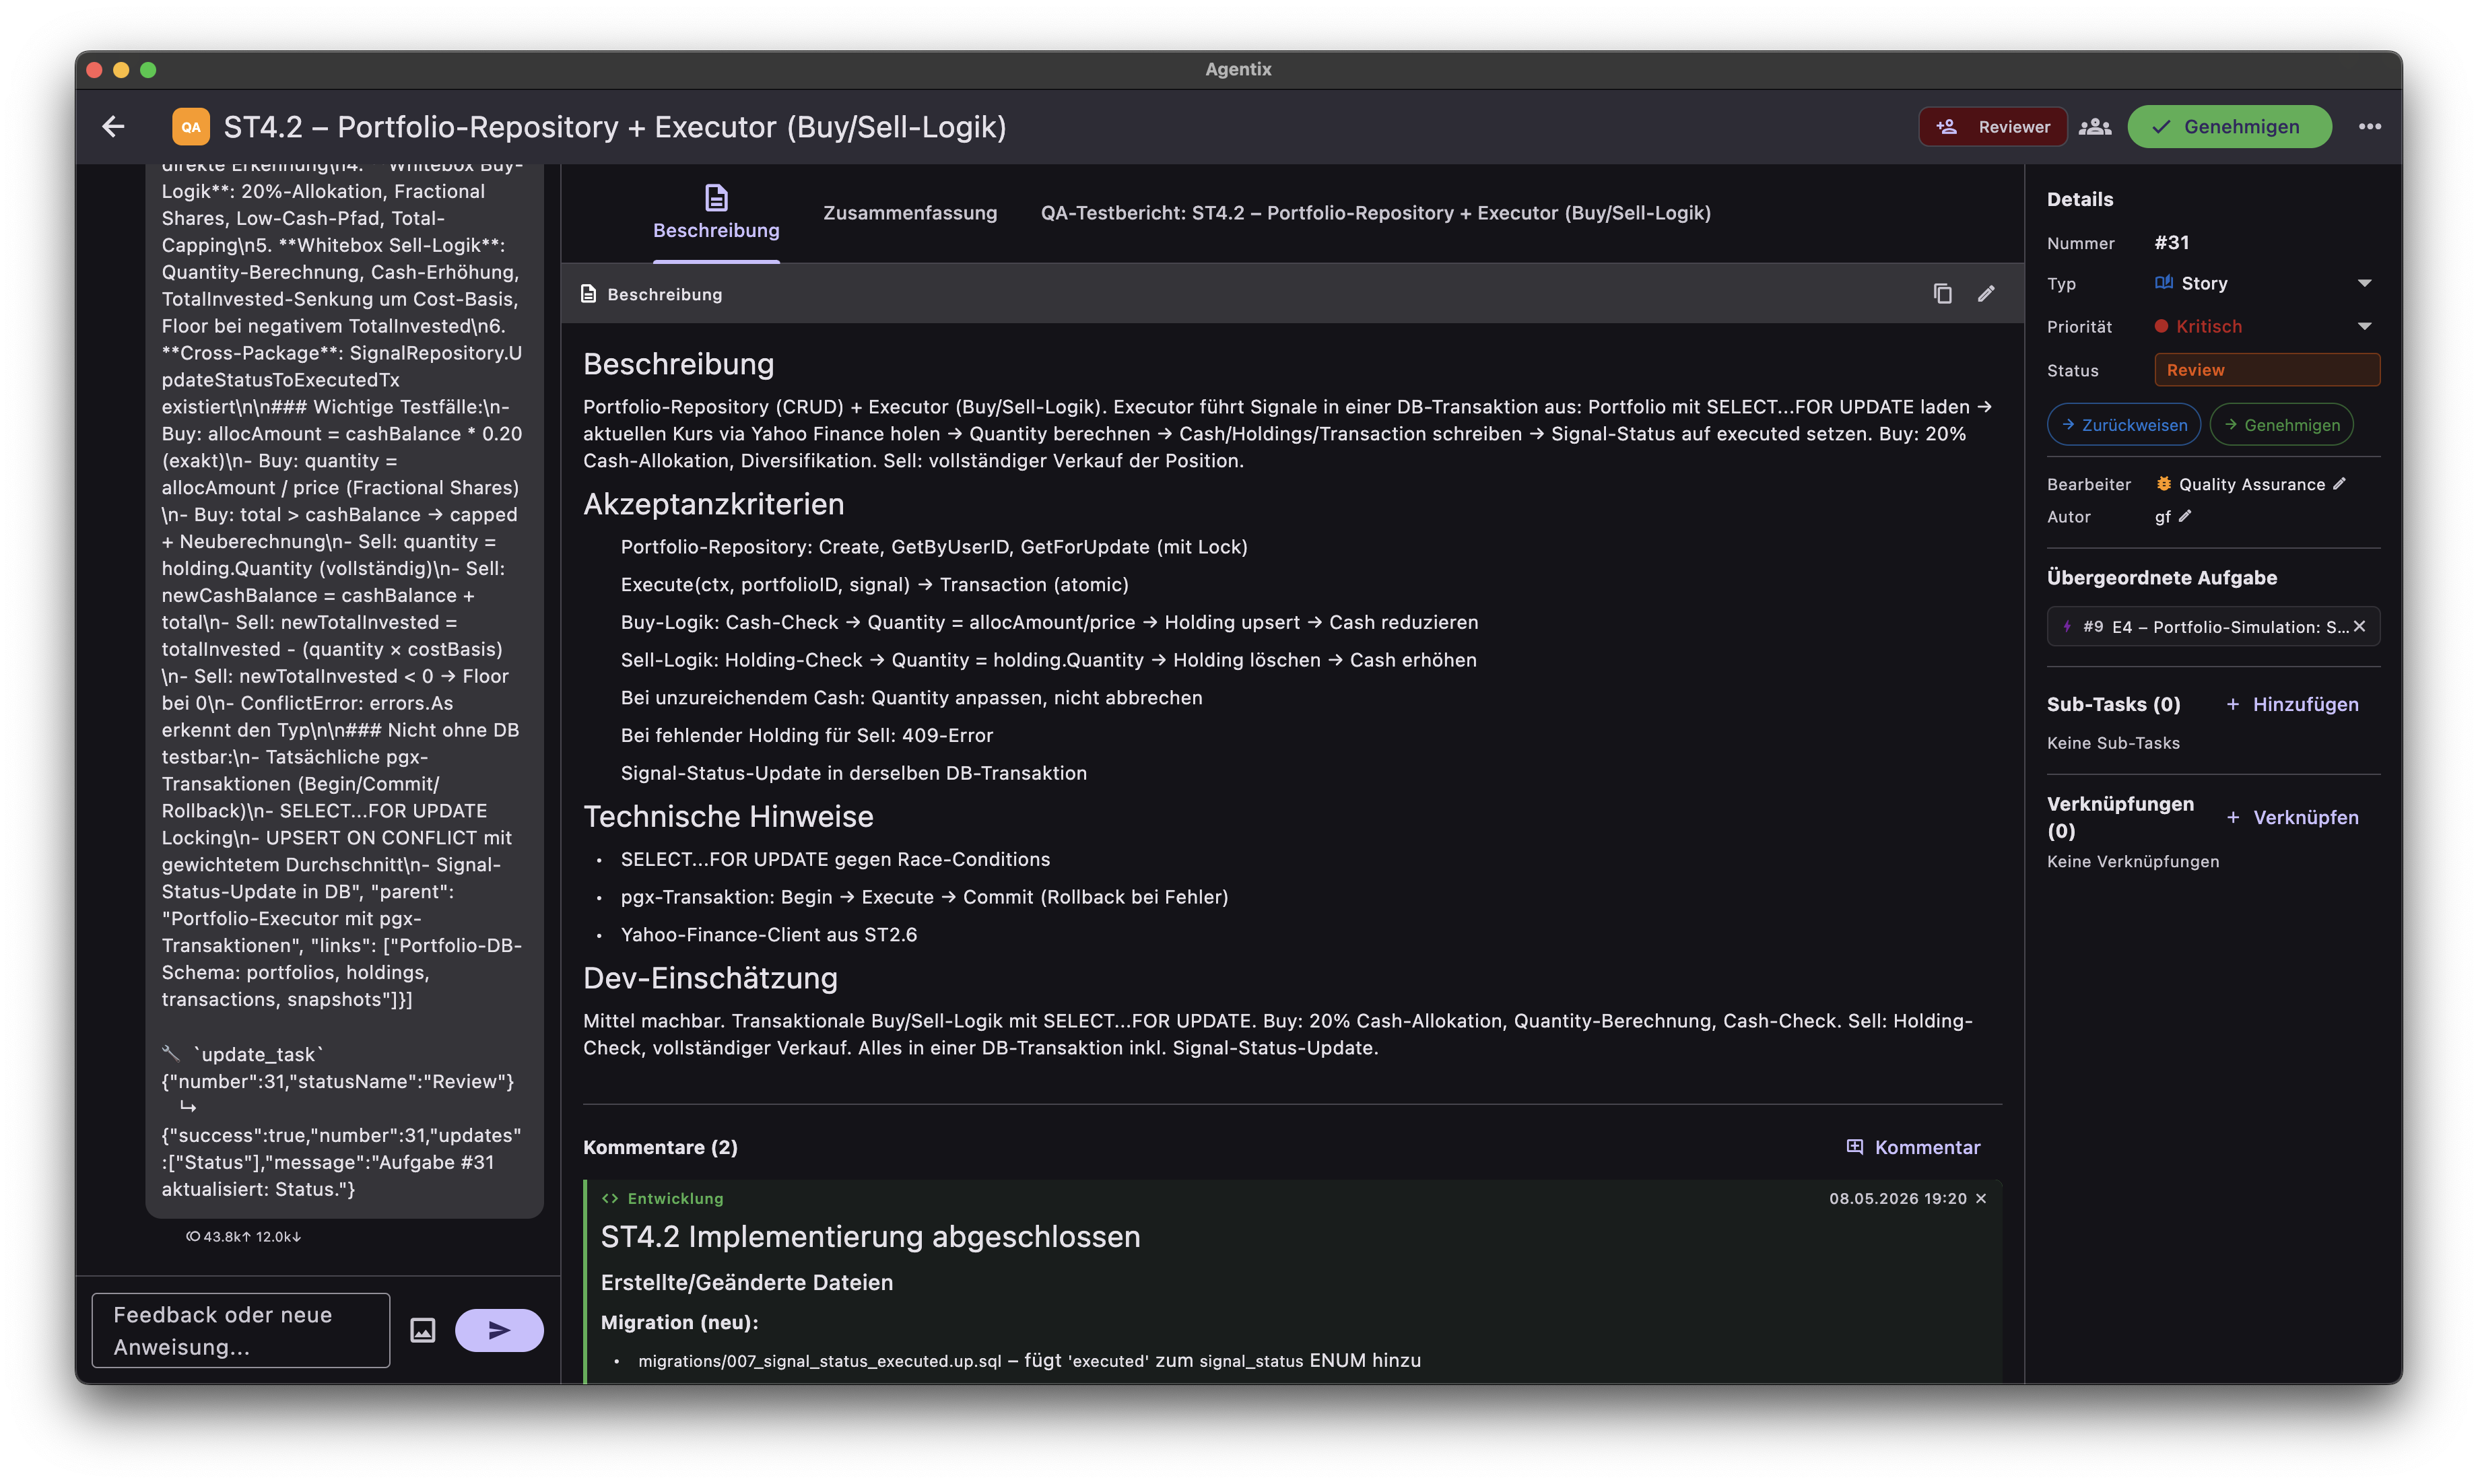
Task: Switch to the Zusammenfassung tab
Action: point(910,213)
